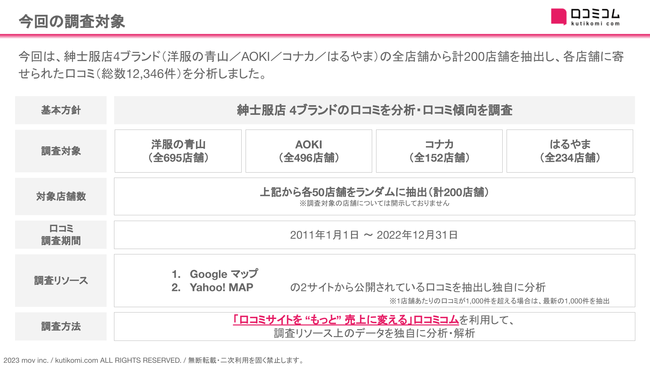This screenshot has width=650, height=366.
Task: Click the 今回の調査対象 slide title
Action: [72, 21]
